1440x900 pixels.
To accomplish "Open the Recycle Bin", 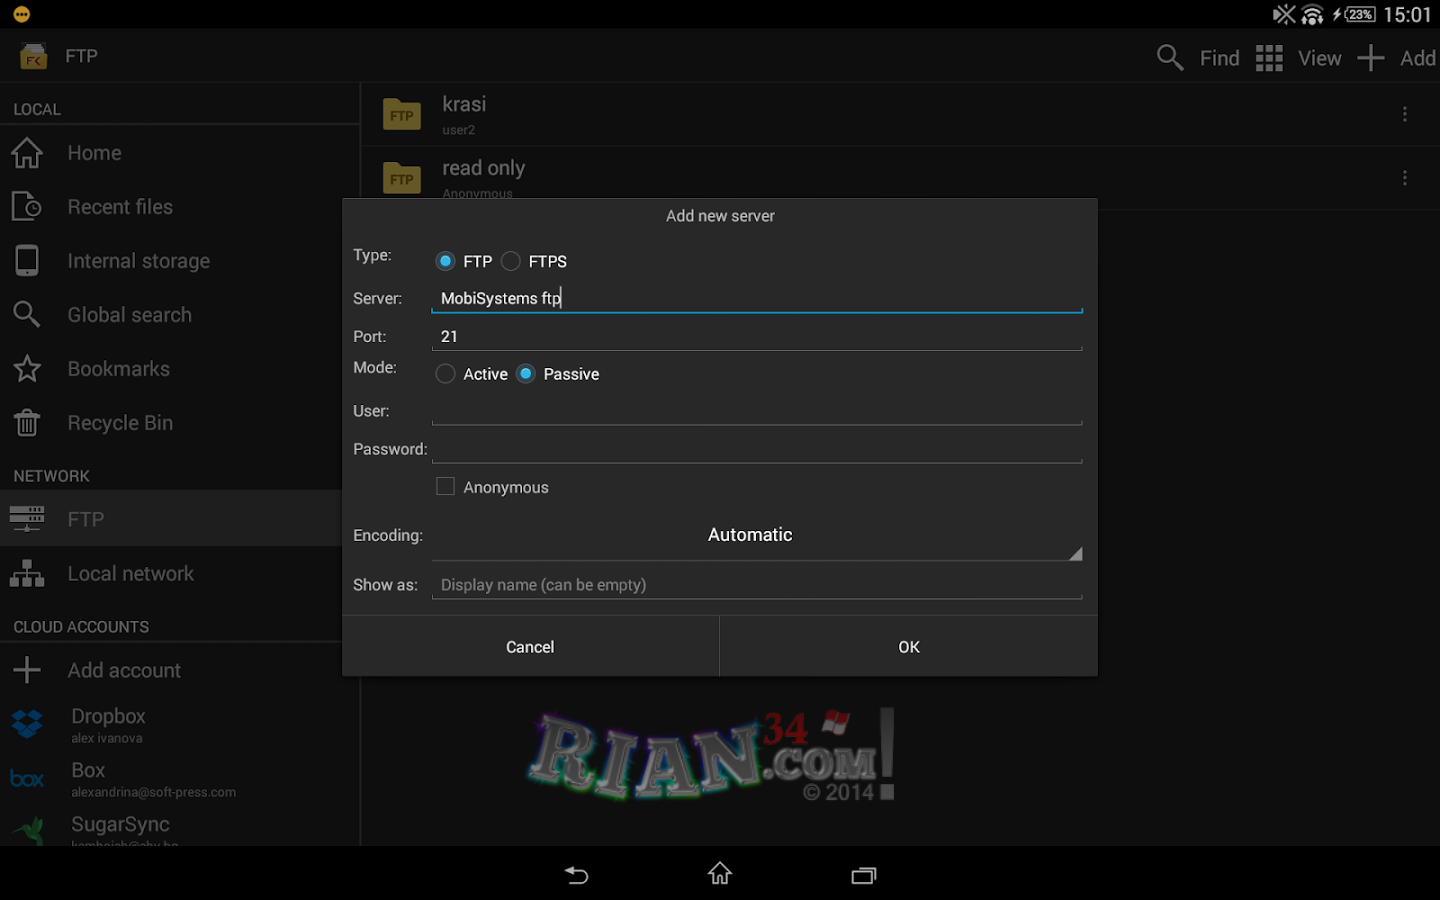I will point(120,422).
